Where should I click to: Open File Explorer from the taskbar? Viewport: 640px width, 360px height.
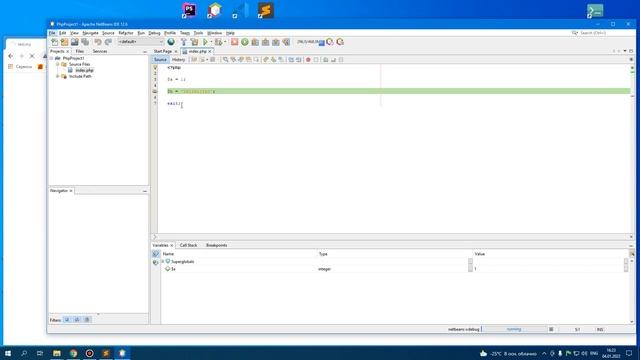coord(57,353)
